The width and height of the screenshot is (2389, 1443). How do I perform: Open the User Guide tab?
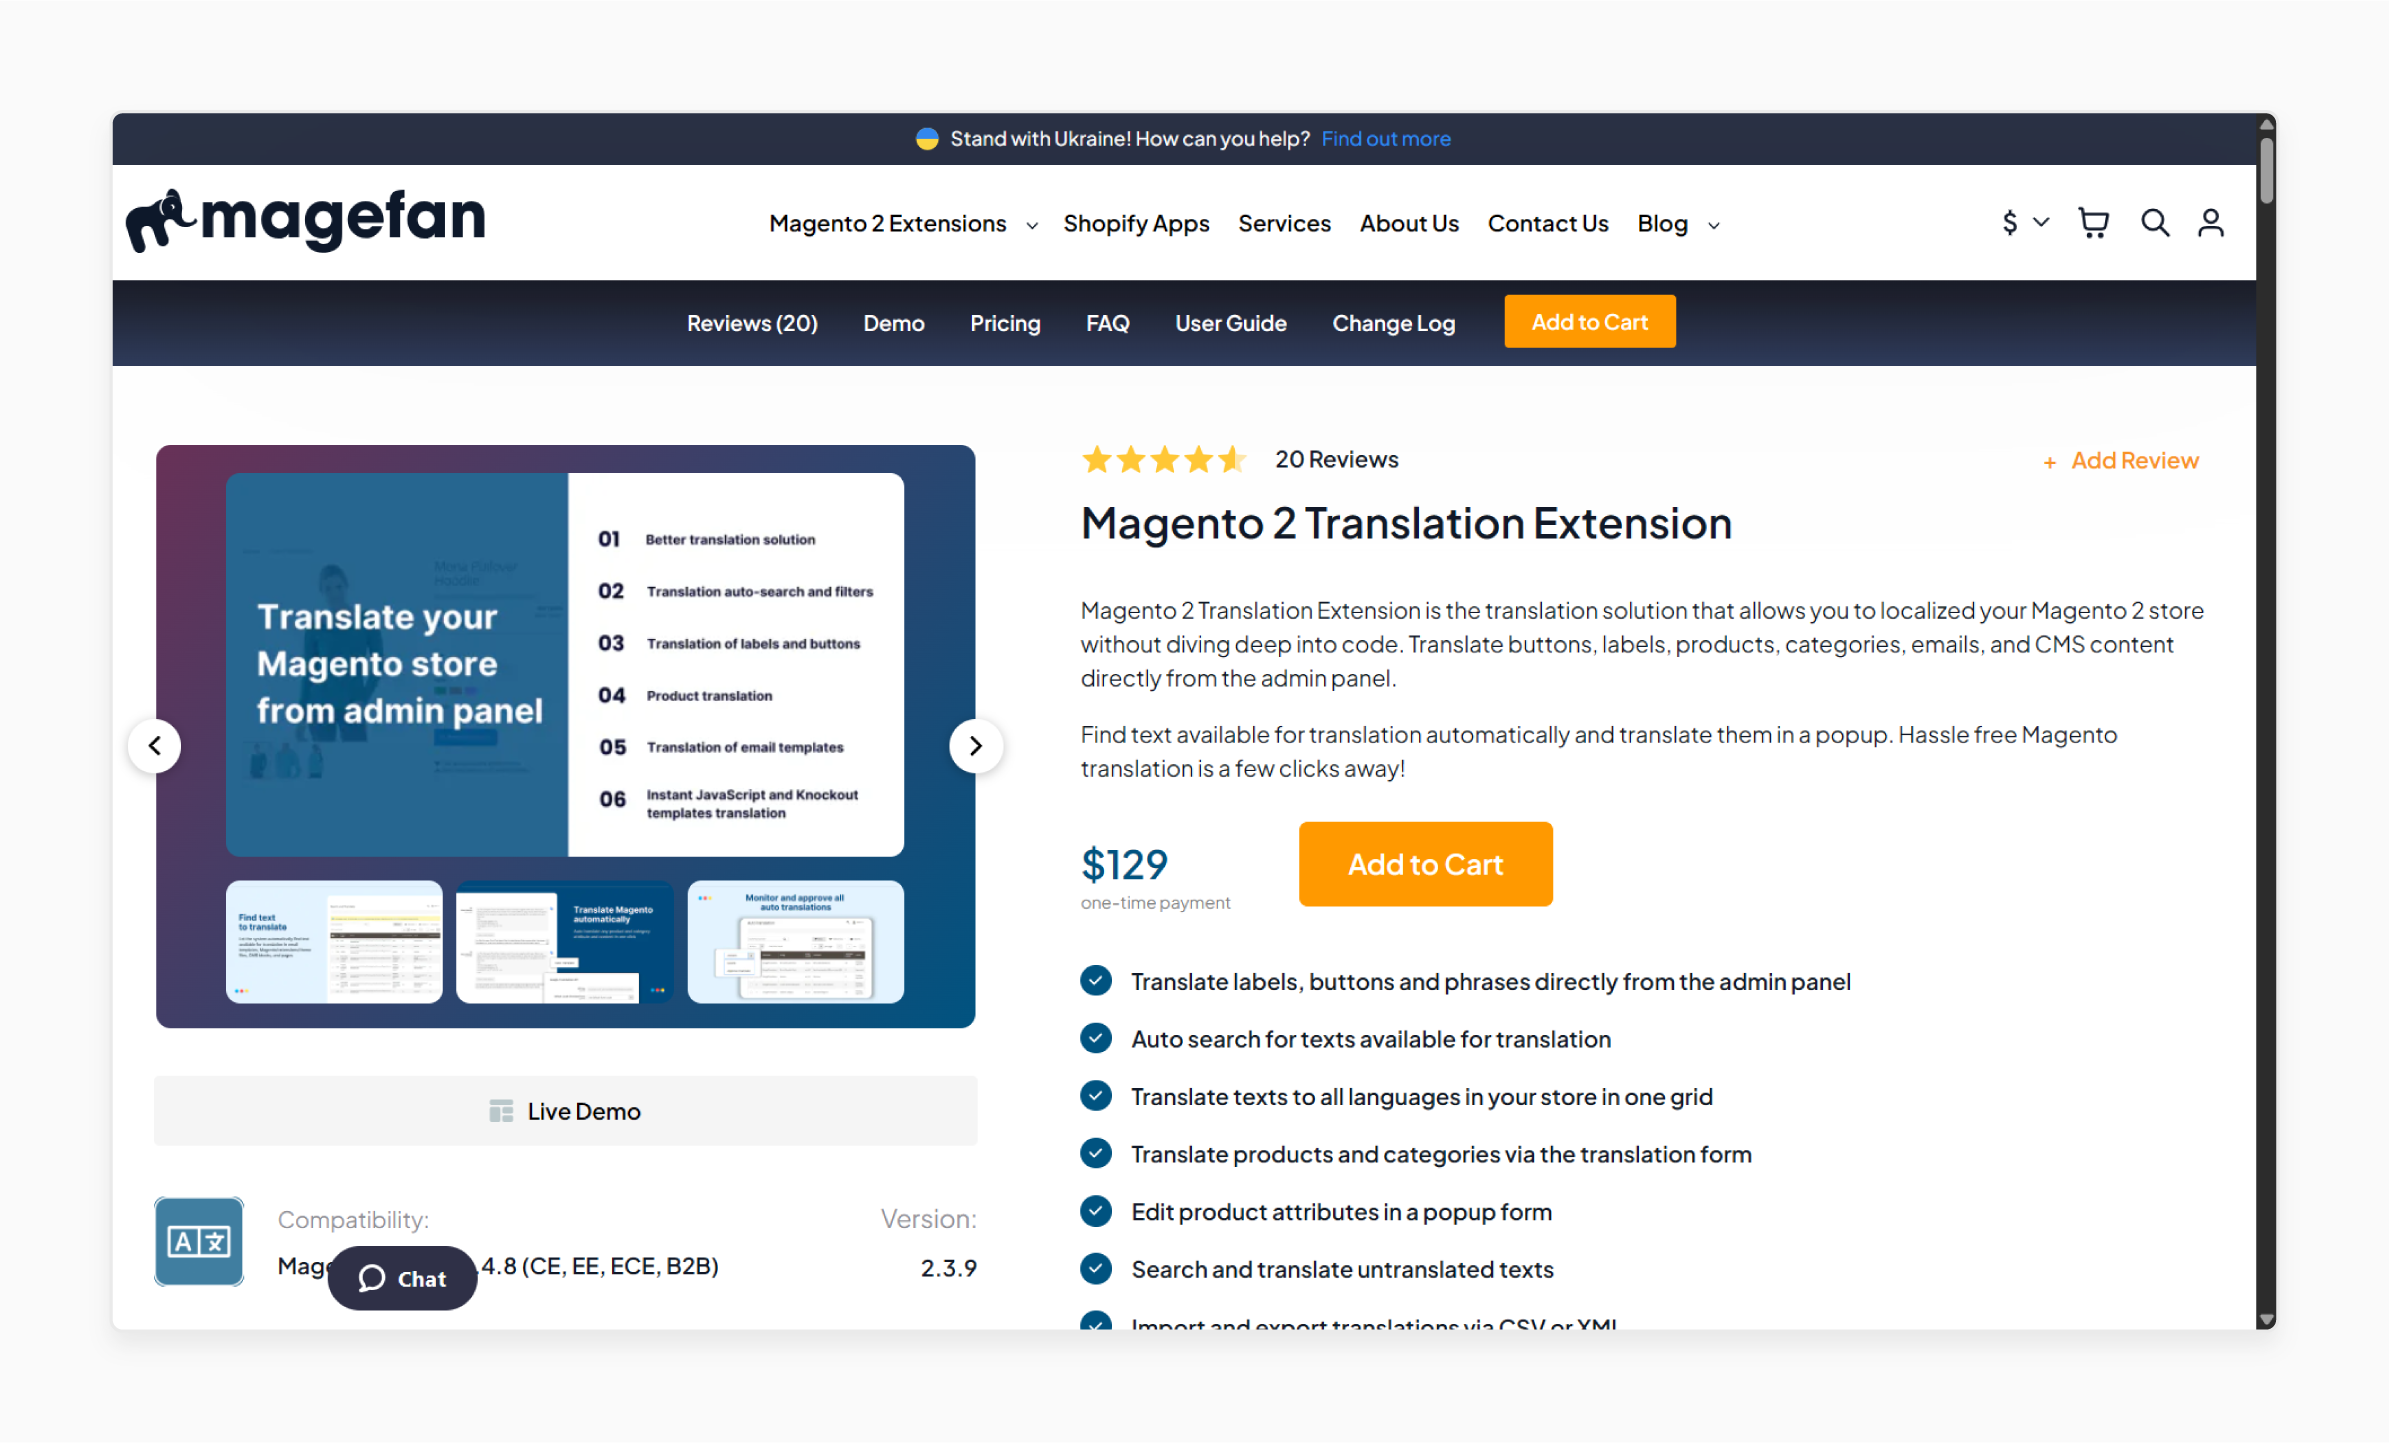point(1231,323)
